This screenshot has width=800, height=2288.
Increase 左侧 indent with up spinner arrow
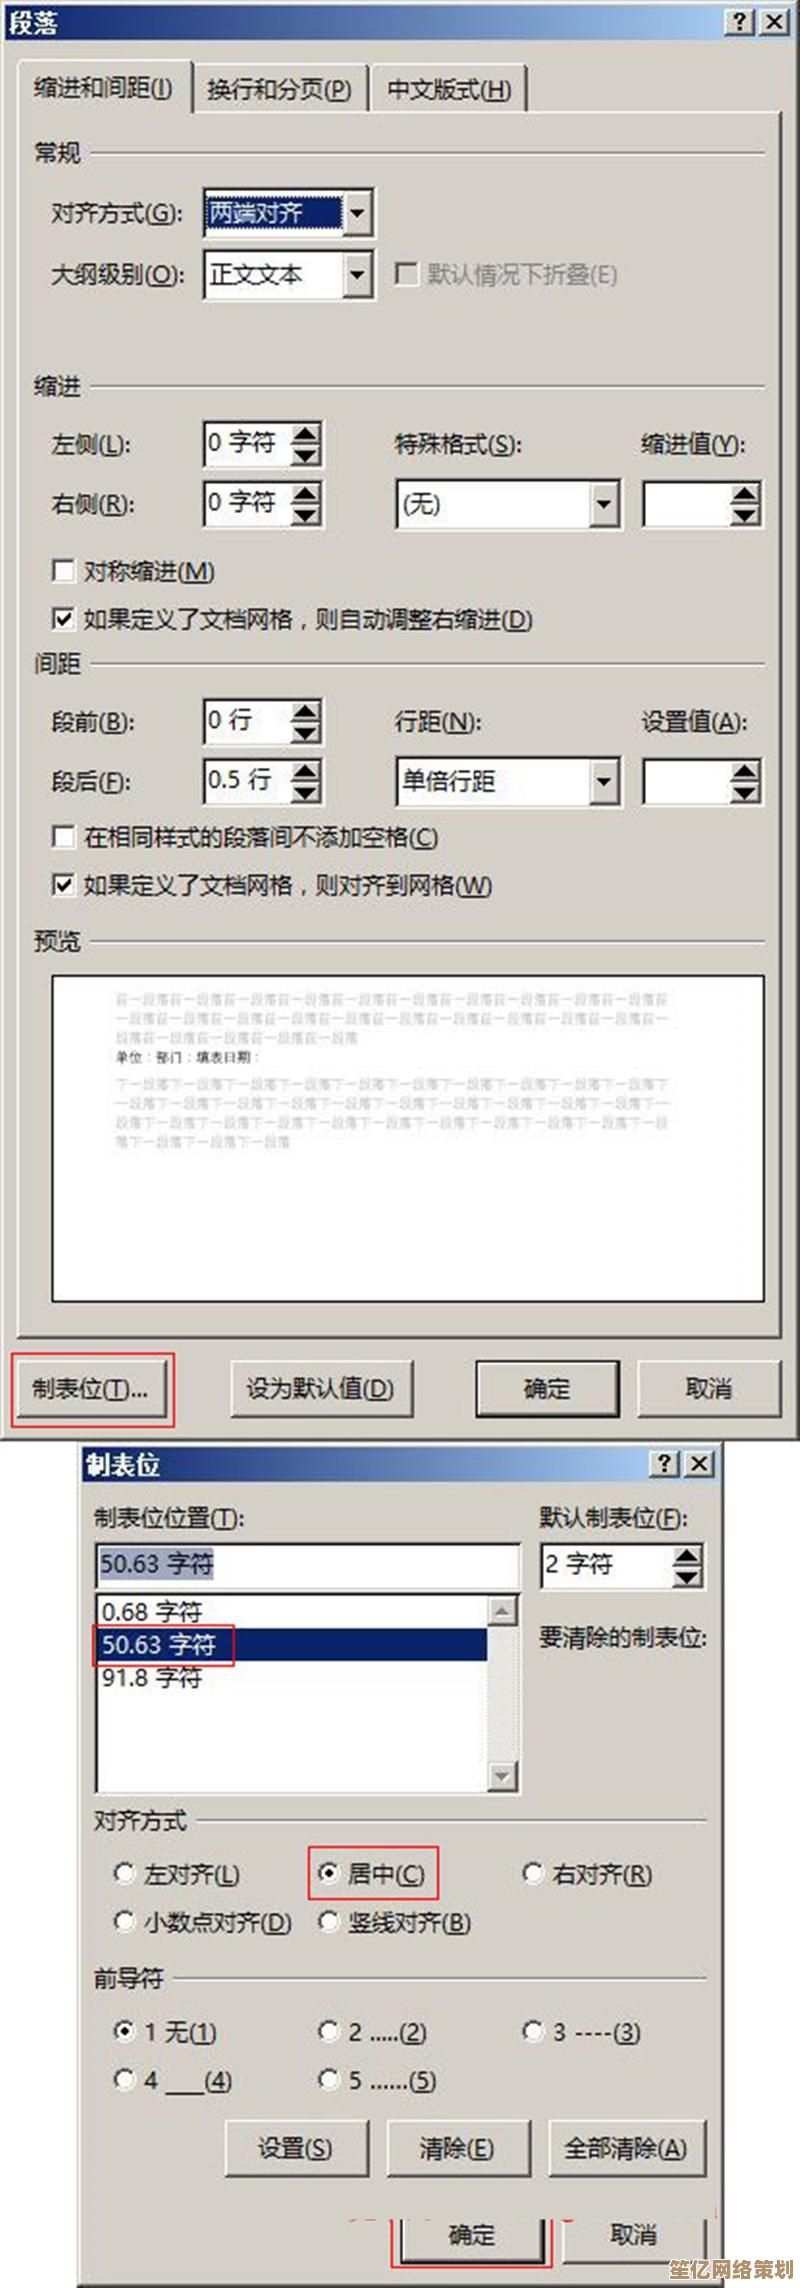[x=305, y=432]
